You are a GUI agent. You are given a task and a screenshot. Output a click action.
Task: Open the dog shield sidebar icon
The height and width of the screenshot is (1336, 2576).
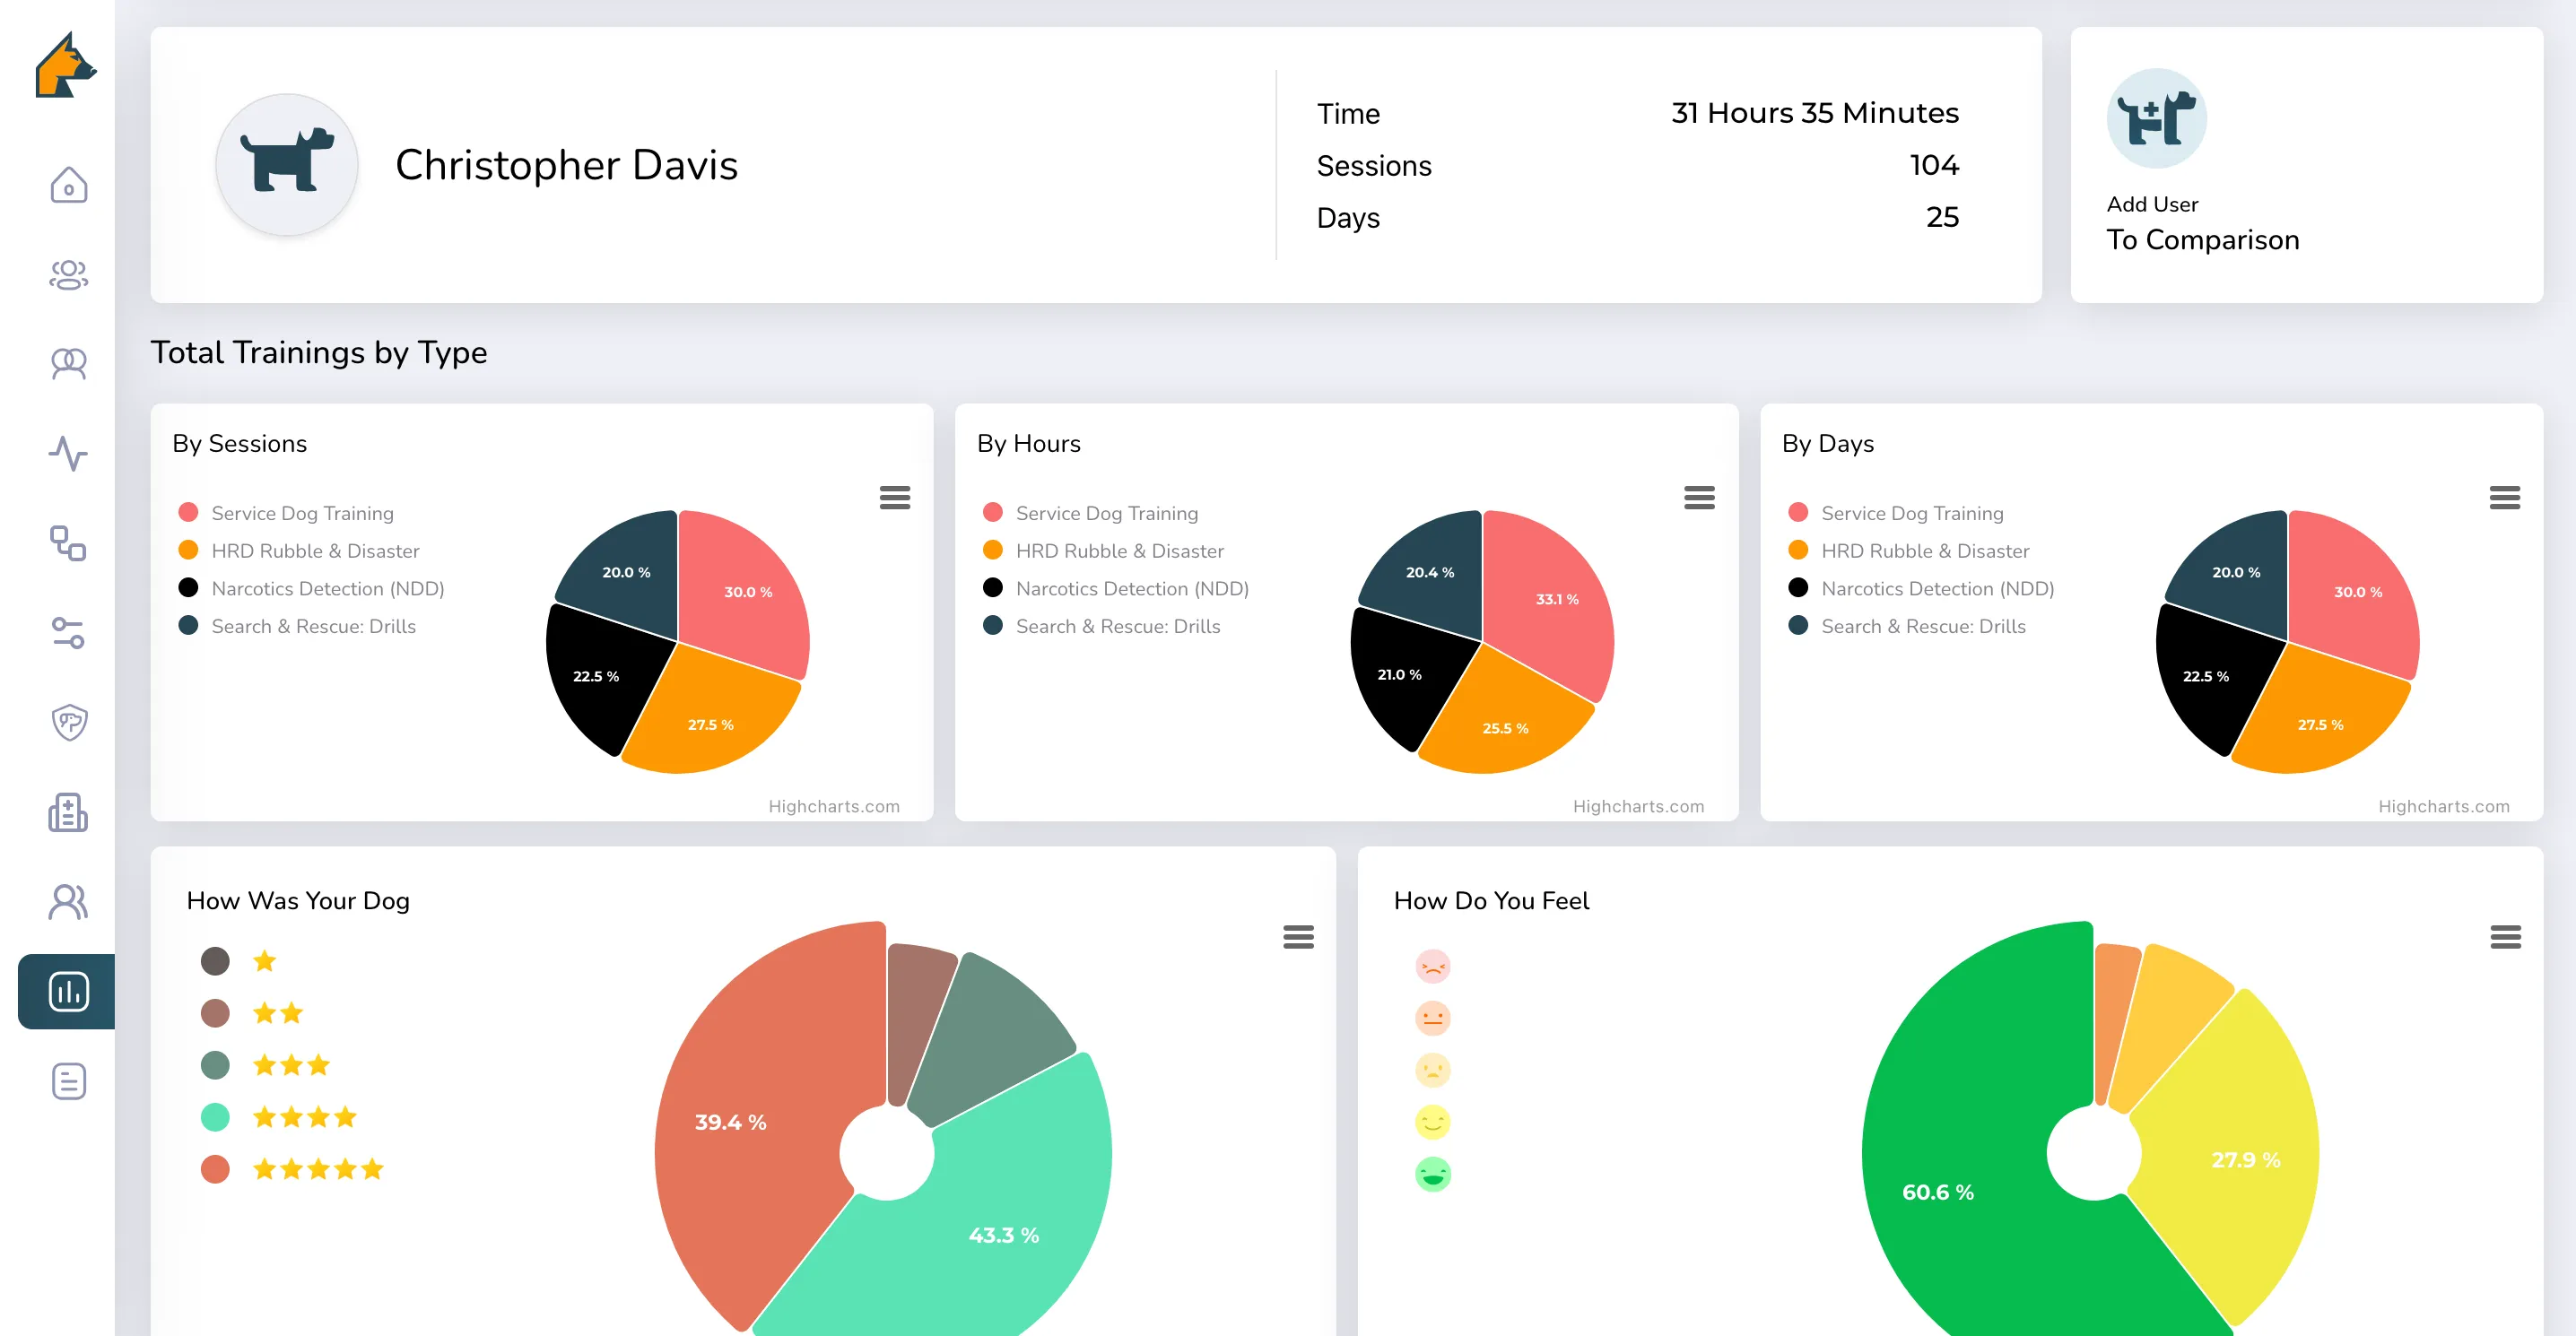pos(68,722)
